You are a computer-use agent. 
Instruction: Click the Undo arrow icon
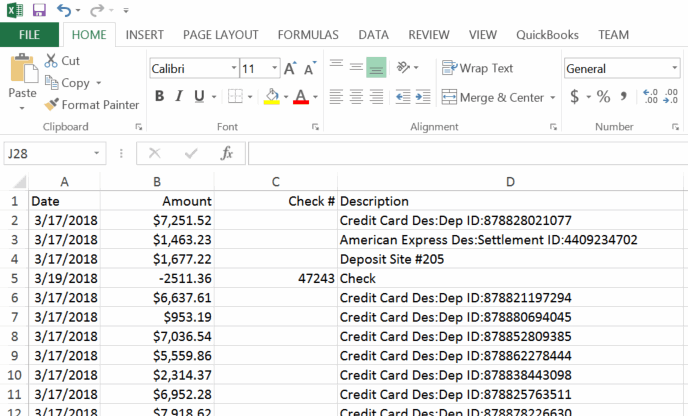pos(65,10)
